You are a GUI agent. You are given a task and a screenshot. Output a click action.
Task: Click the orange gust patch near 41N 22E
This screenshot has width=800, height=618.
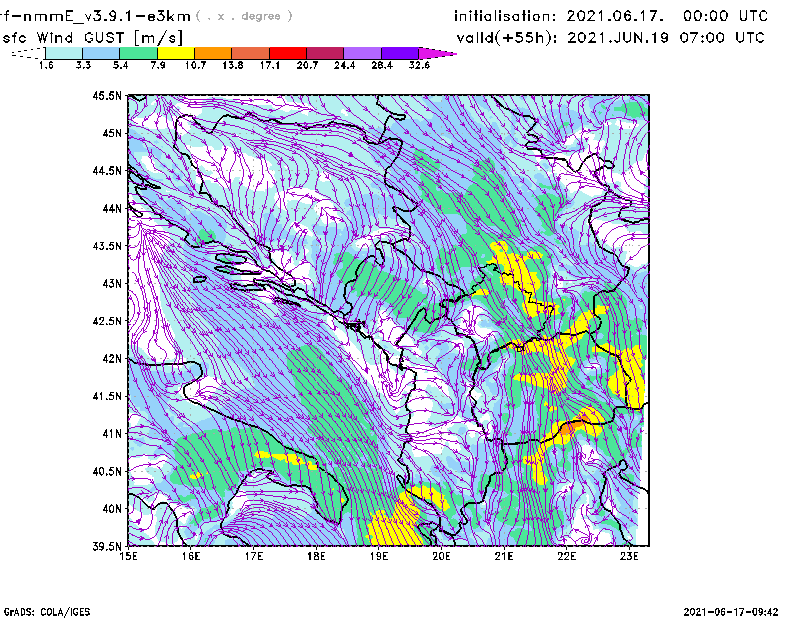571,426
